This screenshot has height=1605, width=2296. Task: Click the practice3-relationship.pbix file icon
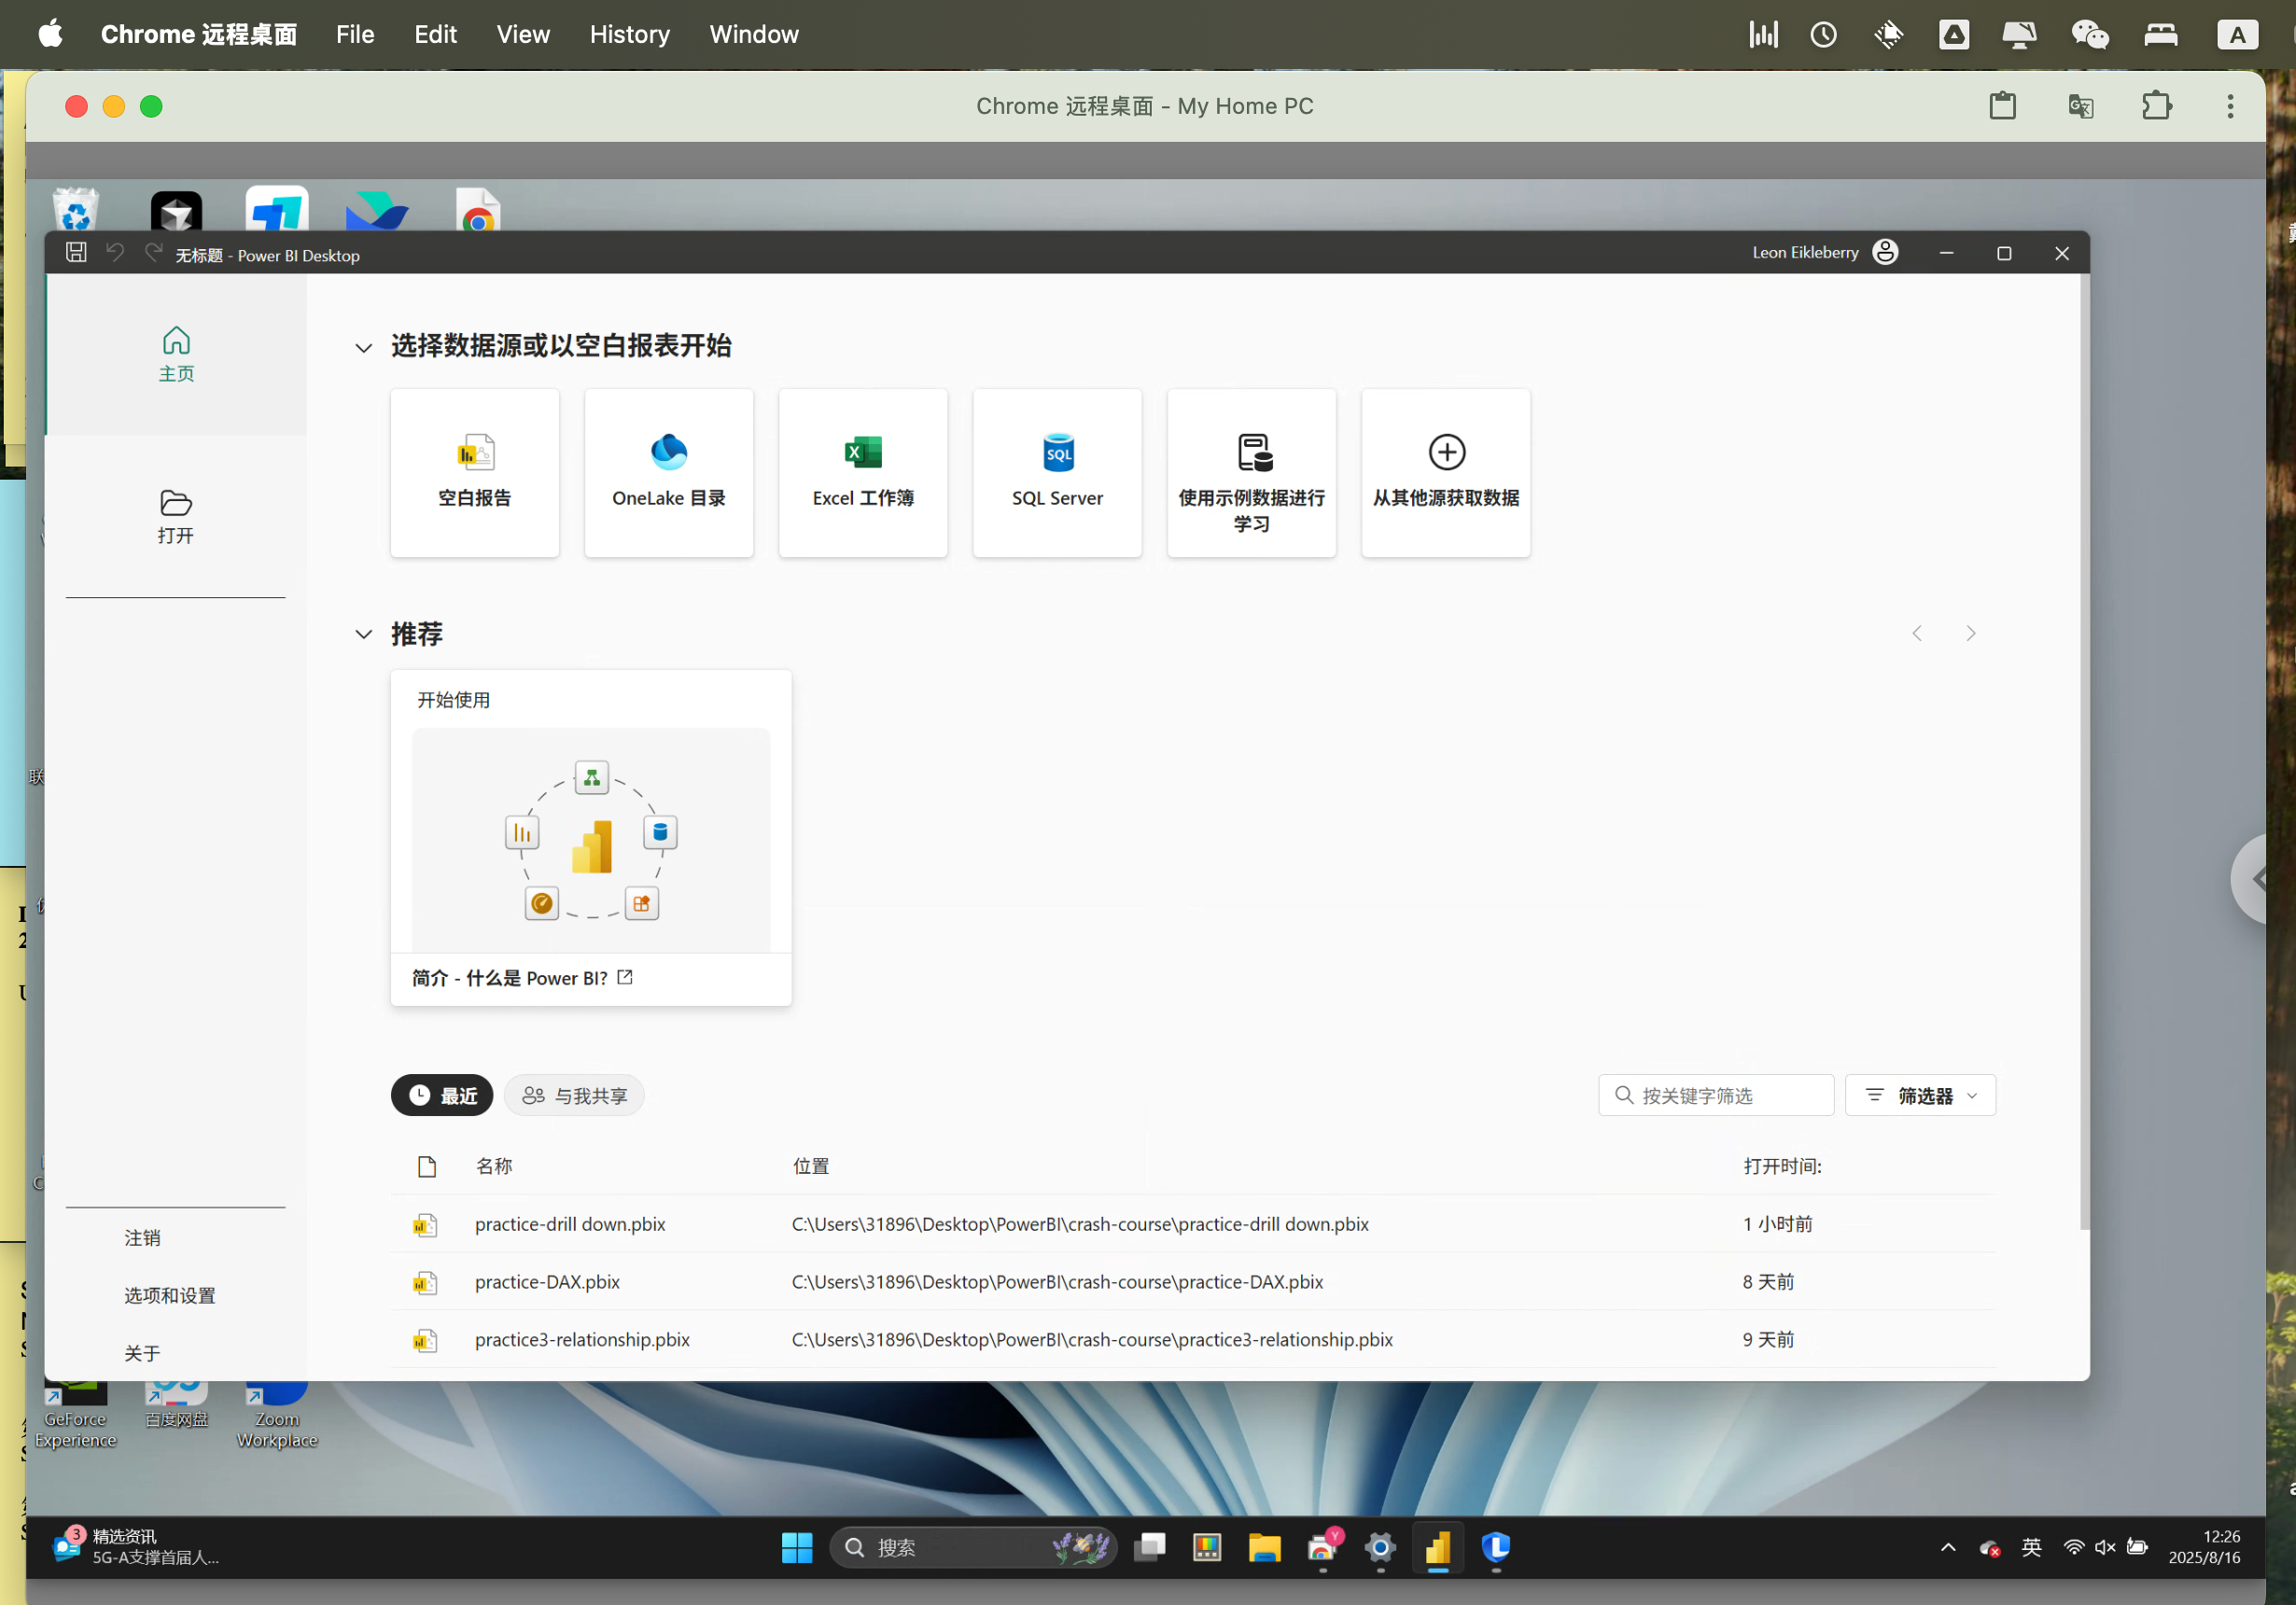tap(426, 1341)
